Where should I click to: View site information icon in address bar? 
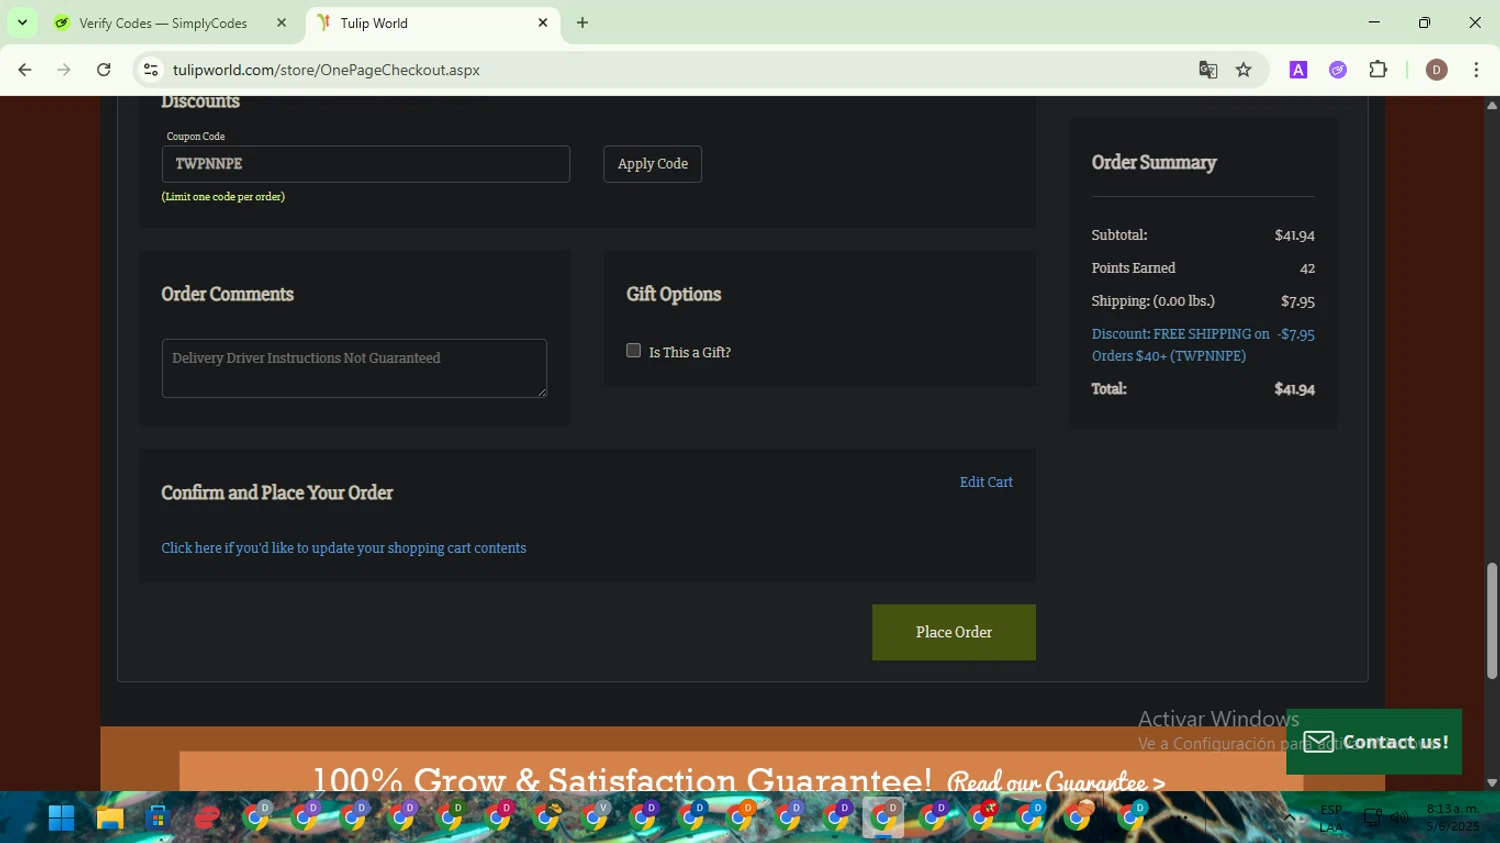(151, 70)
